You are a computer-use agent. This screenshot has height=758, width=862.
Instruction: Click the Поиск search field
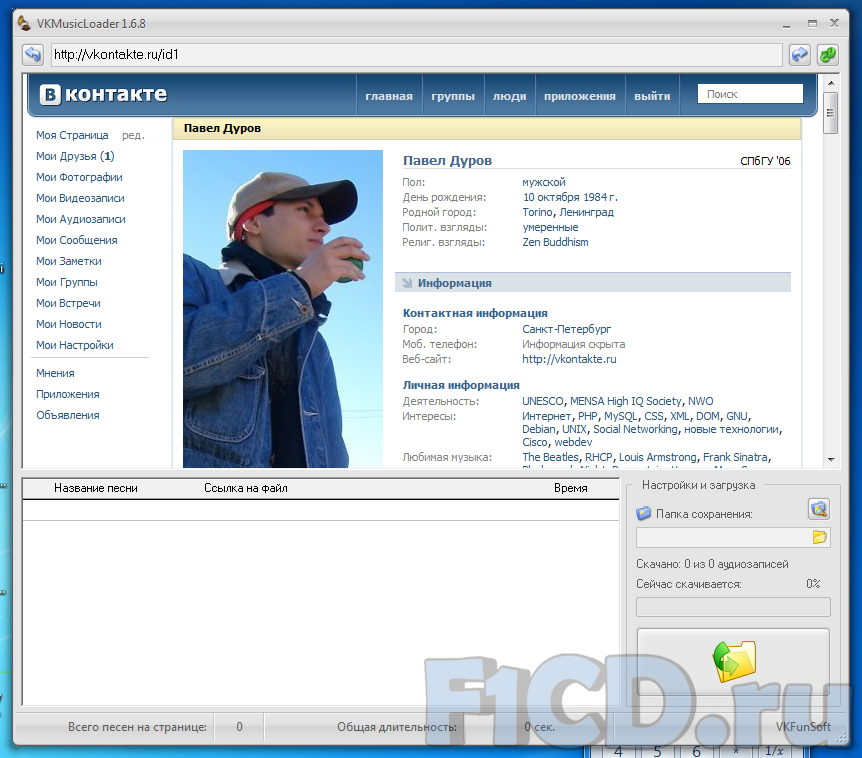tap(750, 94)
